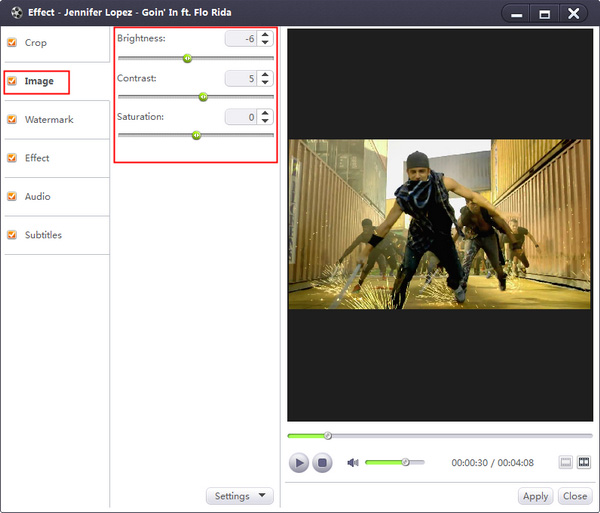Click the Brightness slider handle
Viewport: 600px width, 513px height.
(x=187, y=58)
